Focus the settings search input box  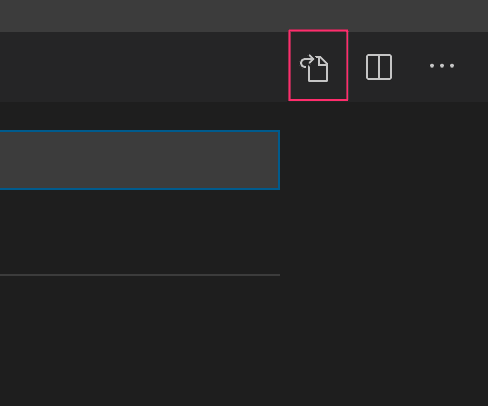tap(140, 160)
